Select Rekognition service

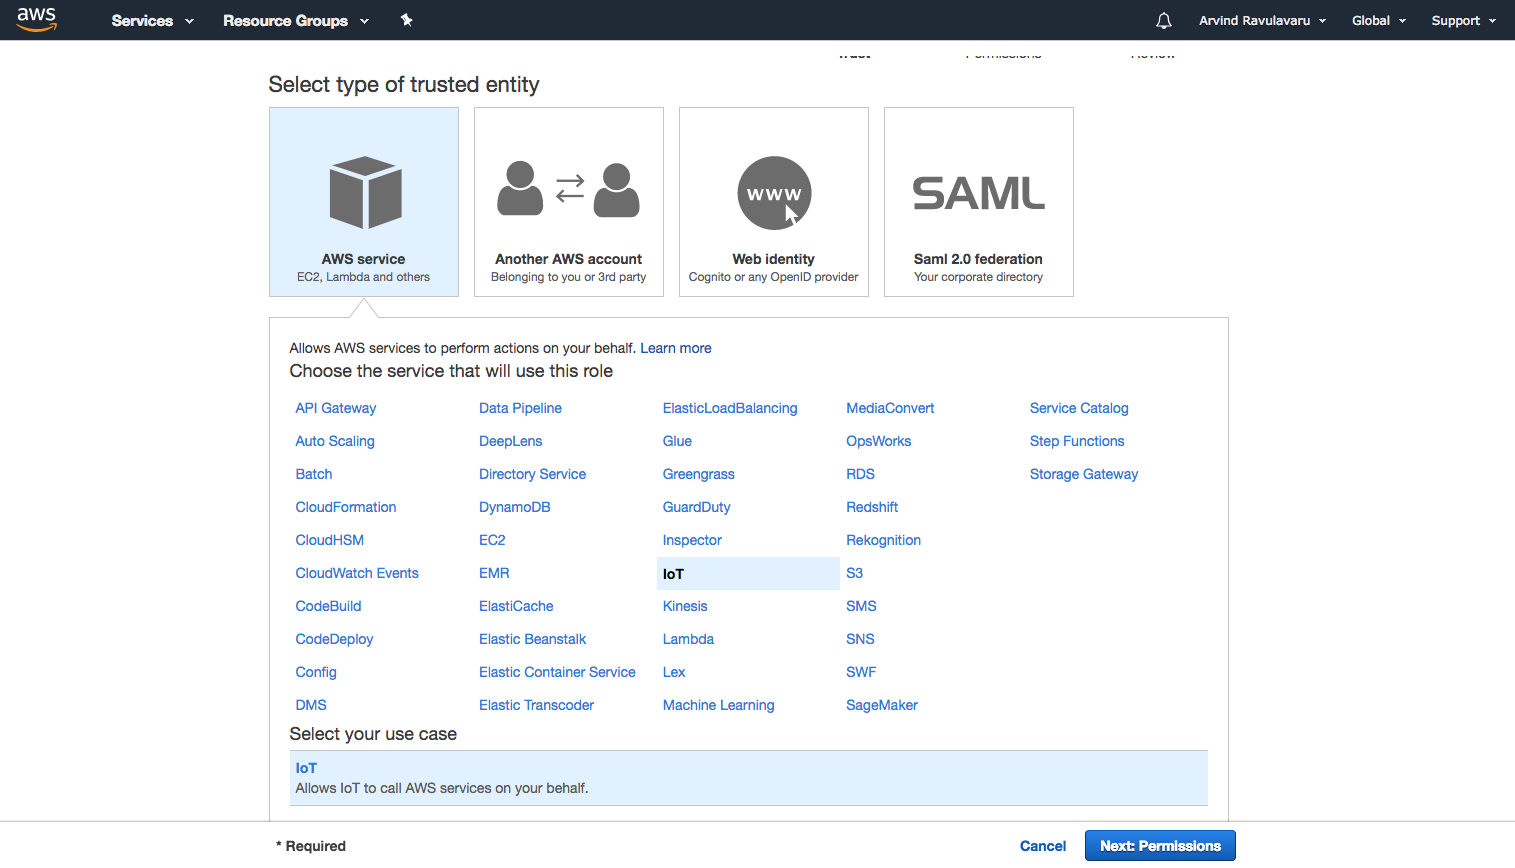click(884, 540)
